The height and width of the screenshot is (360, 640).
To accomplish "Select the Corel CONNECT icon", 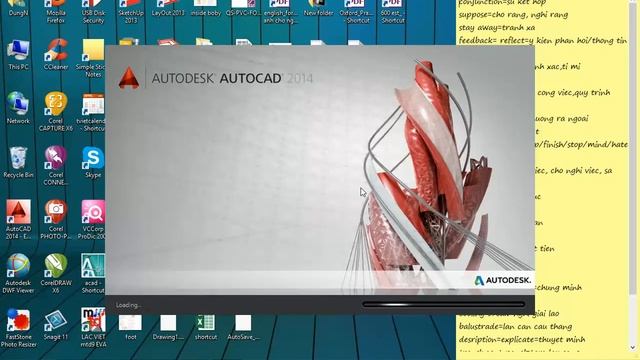I will click(x=56, y=166).
